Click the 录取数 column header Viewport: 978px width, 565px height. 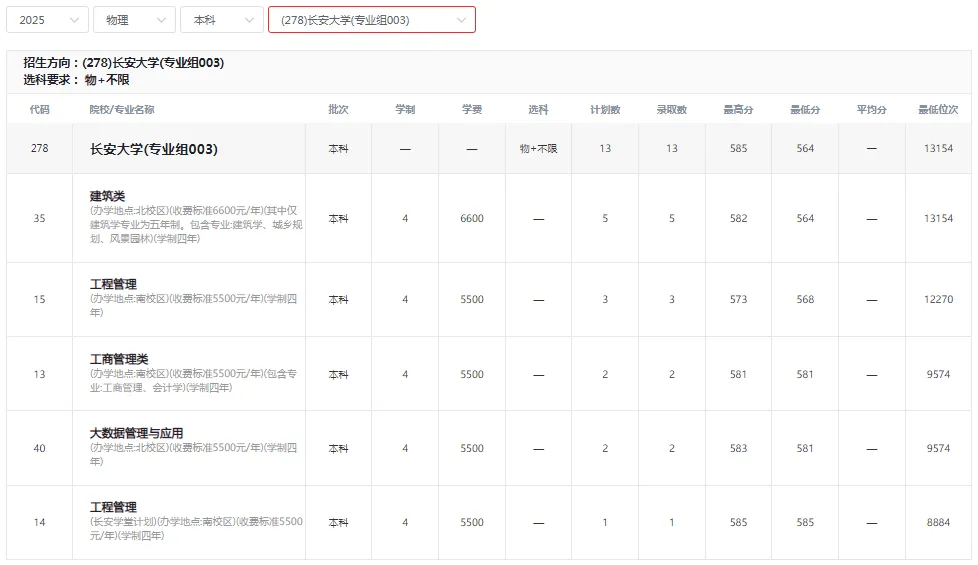tap(672, 110)
